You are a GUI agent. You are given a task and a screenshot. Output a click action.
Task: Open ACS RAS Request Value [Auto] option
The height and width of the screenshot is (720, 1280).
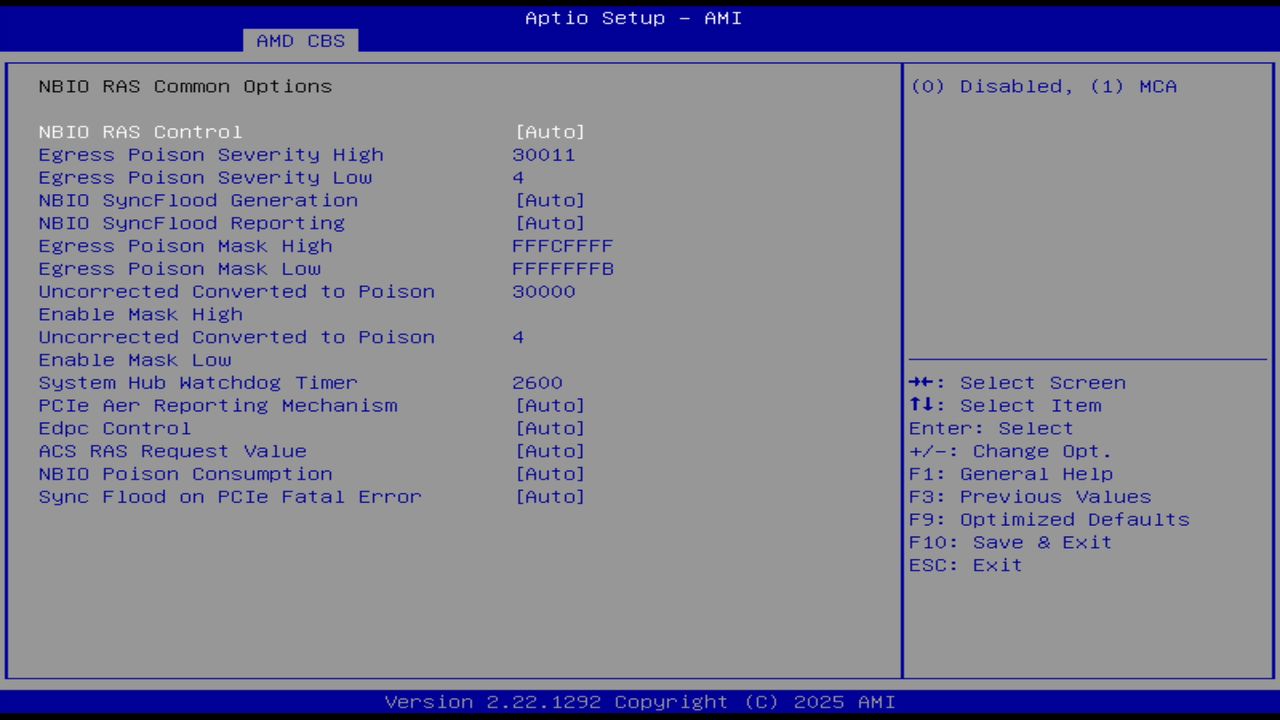pos(550,451)
